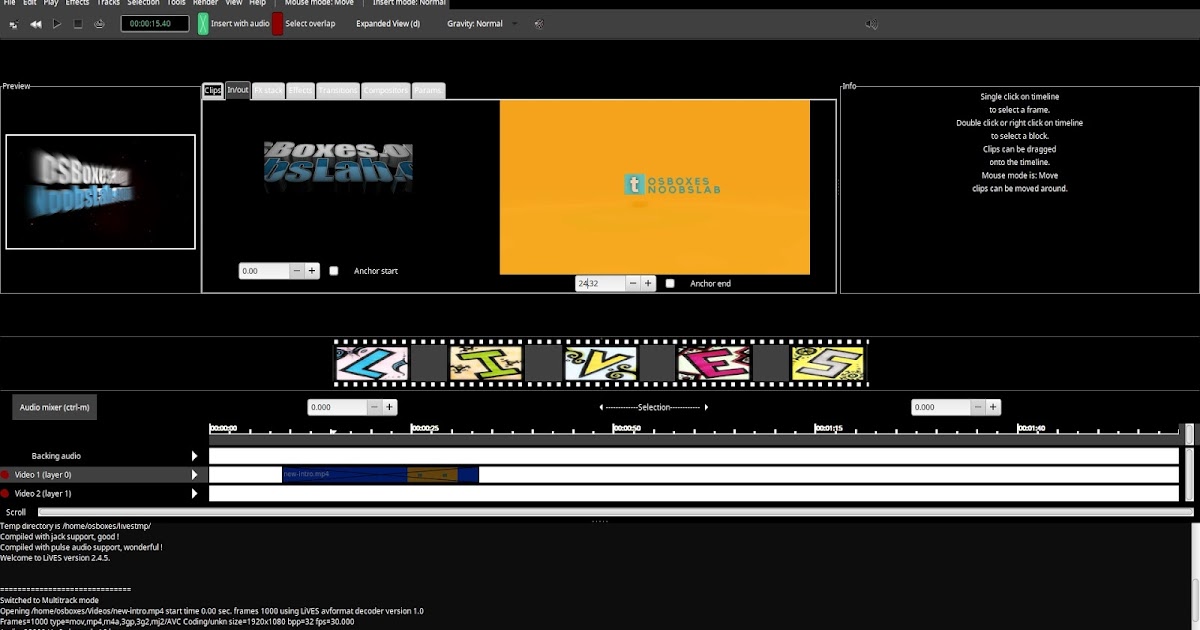This screenshot has height=630, width=1200.
Task: Toggle red selector dot for Video 1
Action: click(5, 475)
